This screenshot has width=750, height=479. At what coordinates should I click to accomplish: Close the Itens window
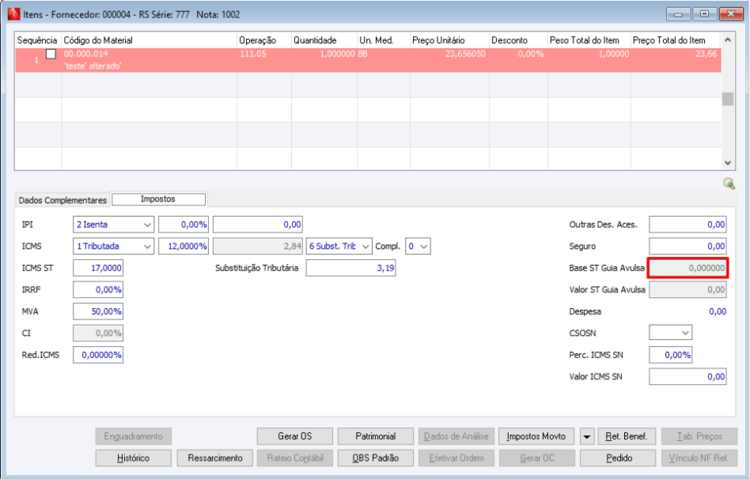[x=731, y=14]
